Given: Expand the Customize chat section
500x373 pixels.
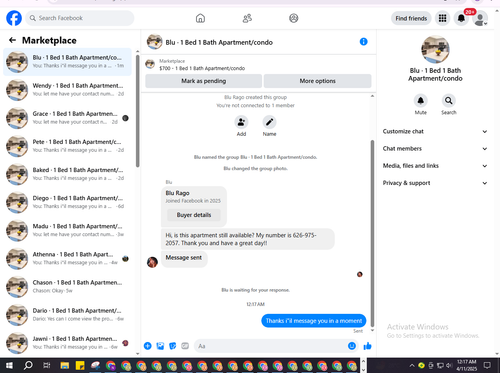Looking at the screenshot, I should pos(435,131).
